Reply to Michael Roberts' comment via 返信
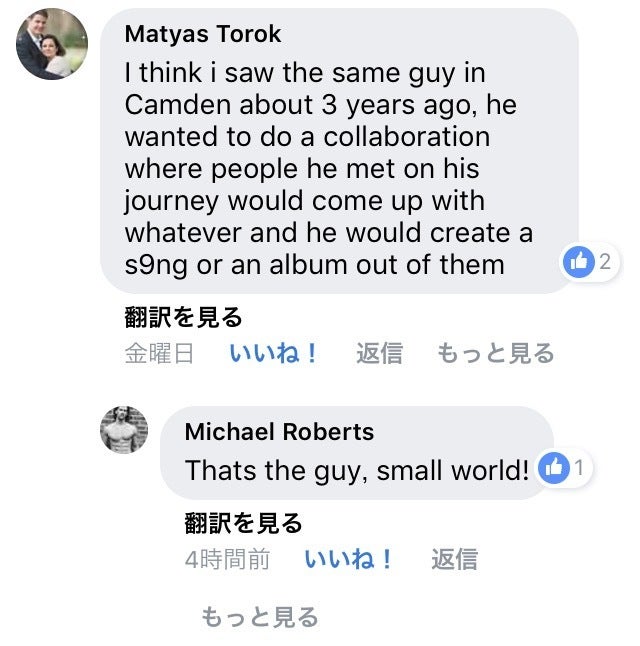This screenshot has width=640, height=646. [454, 559]
